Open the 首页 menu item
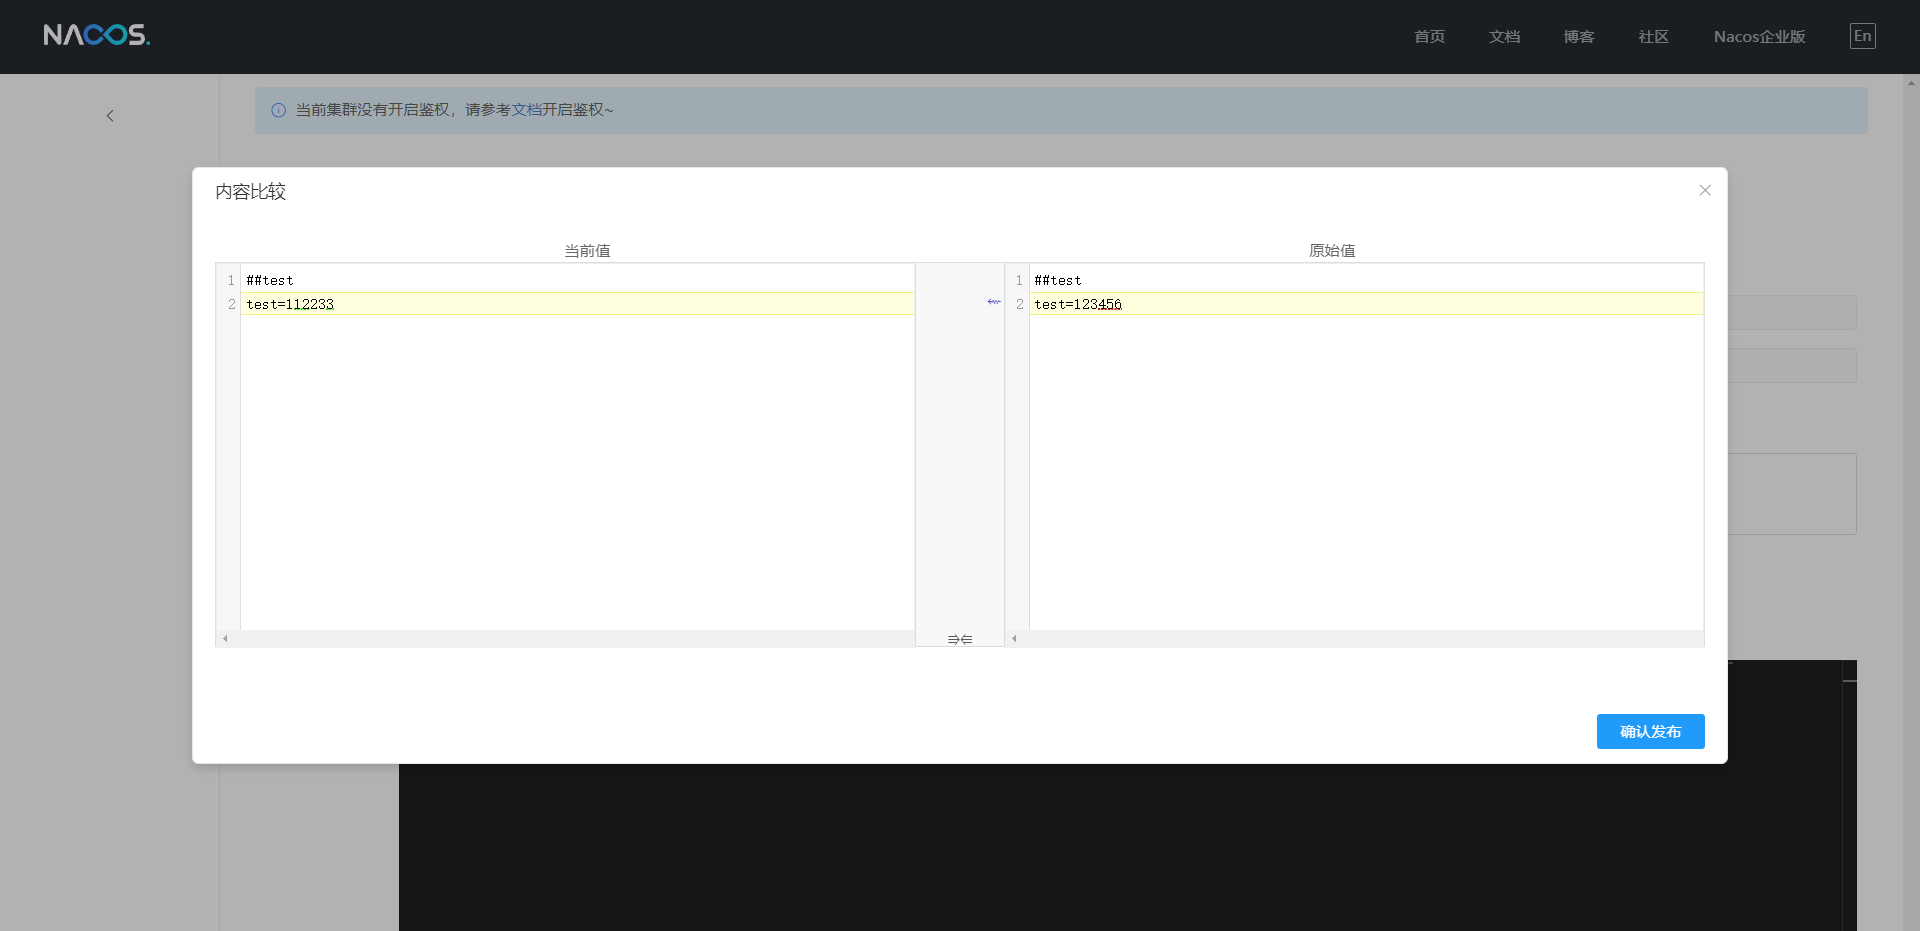The width and height of the screenshot is (1920, 931). [1429, 37]
